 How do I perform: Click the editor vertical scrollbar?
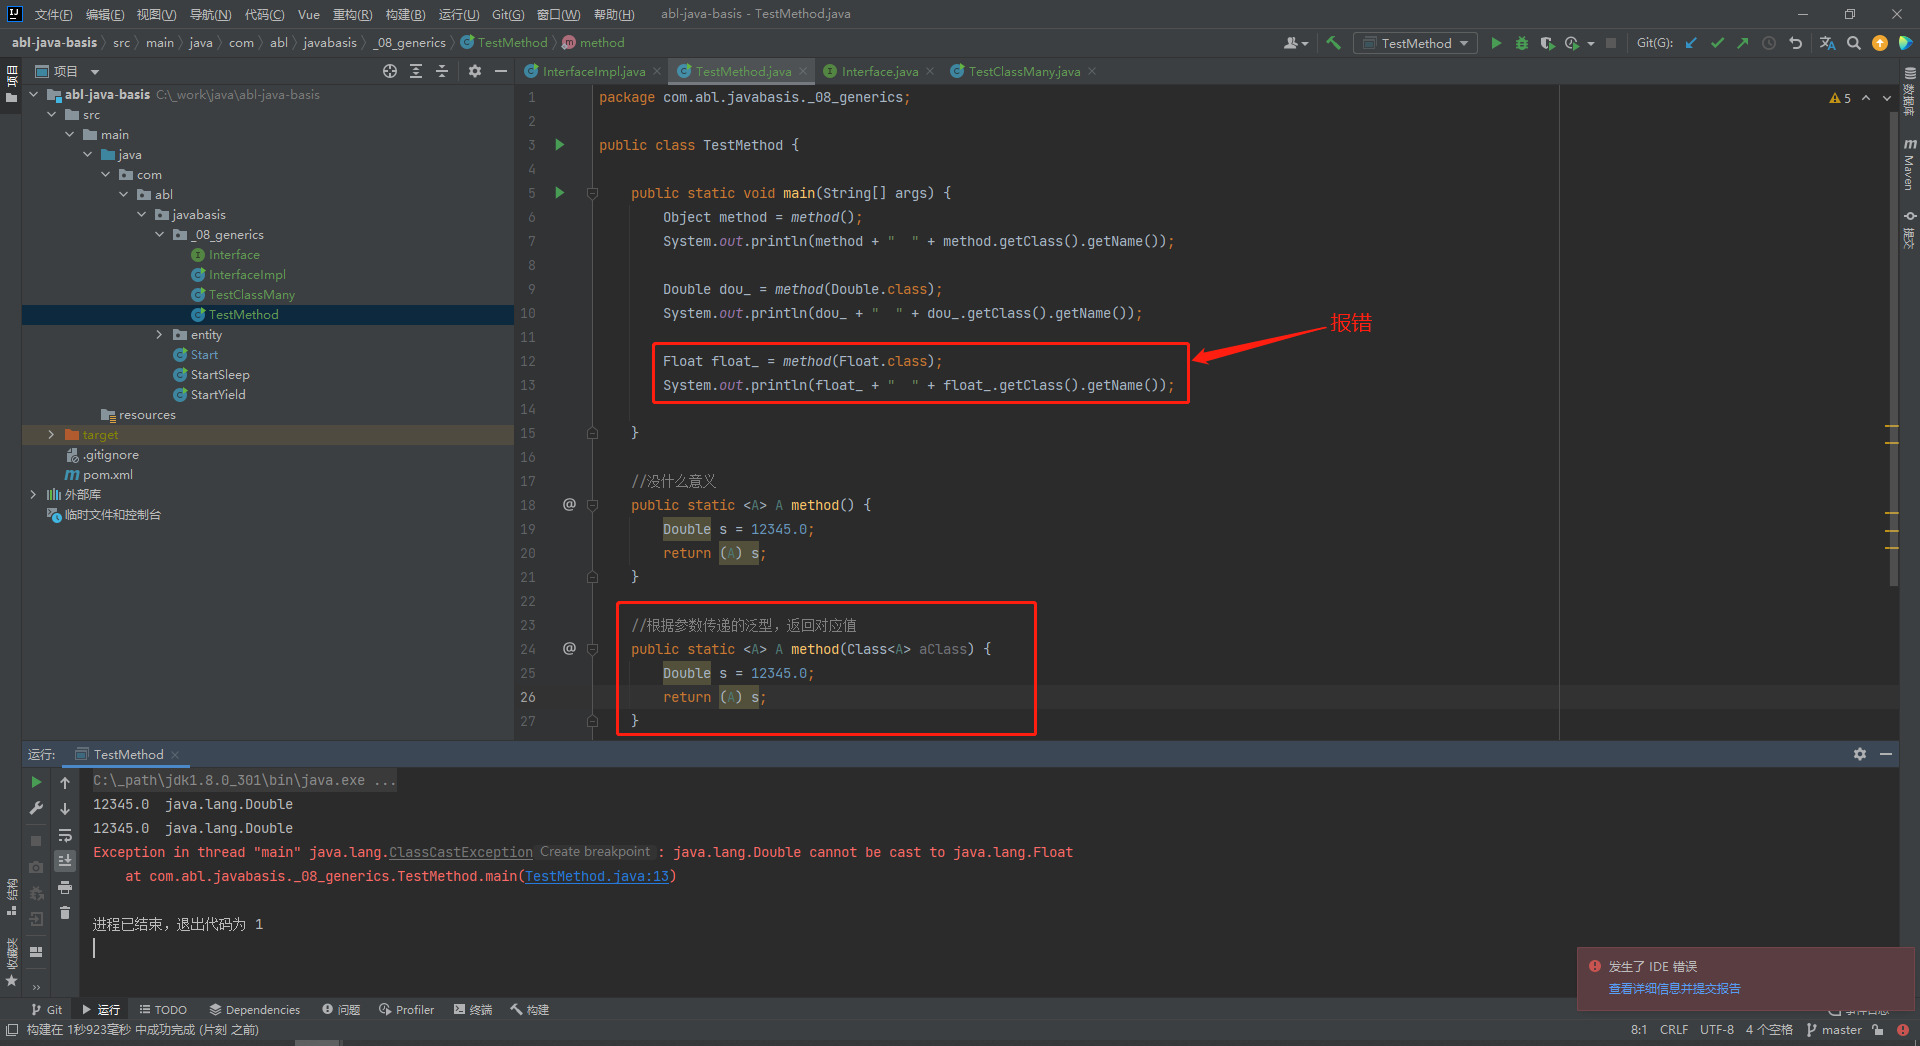[x=1893, y=348]
